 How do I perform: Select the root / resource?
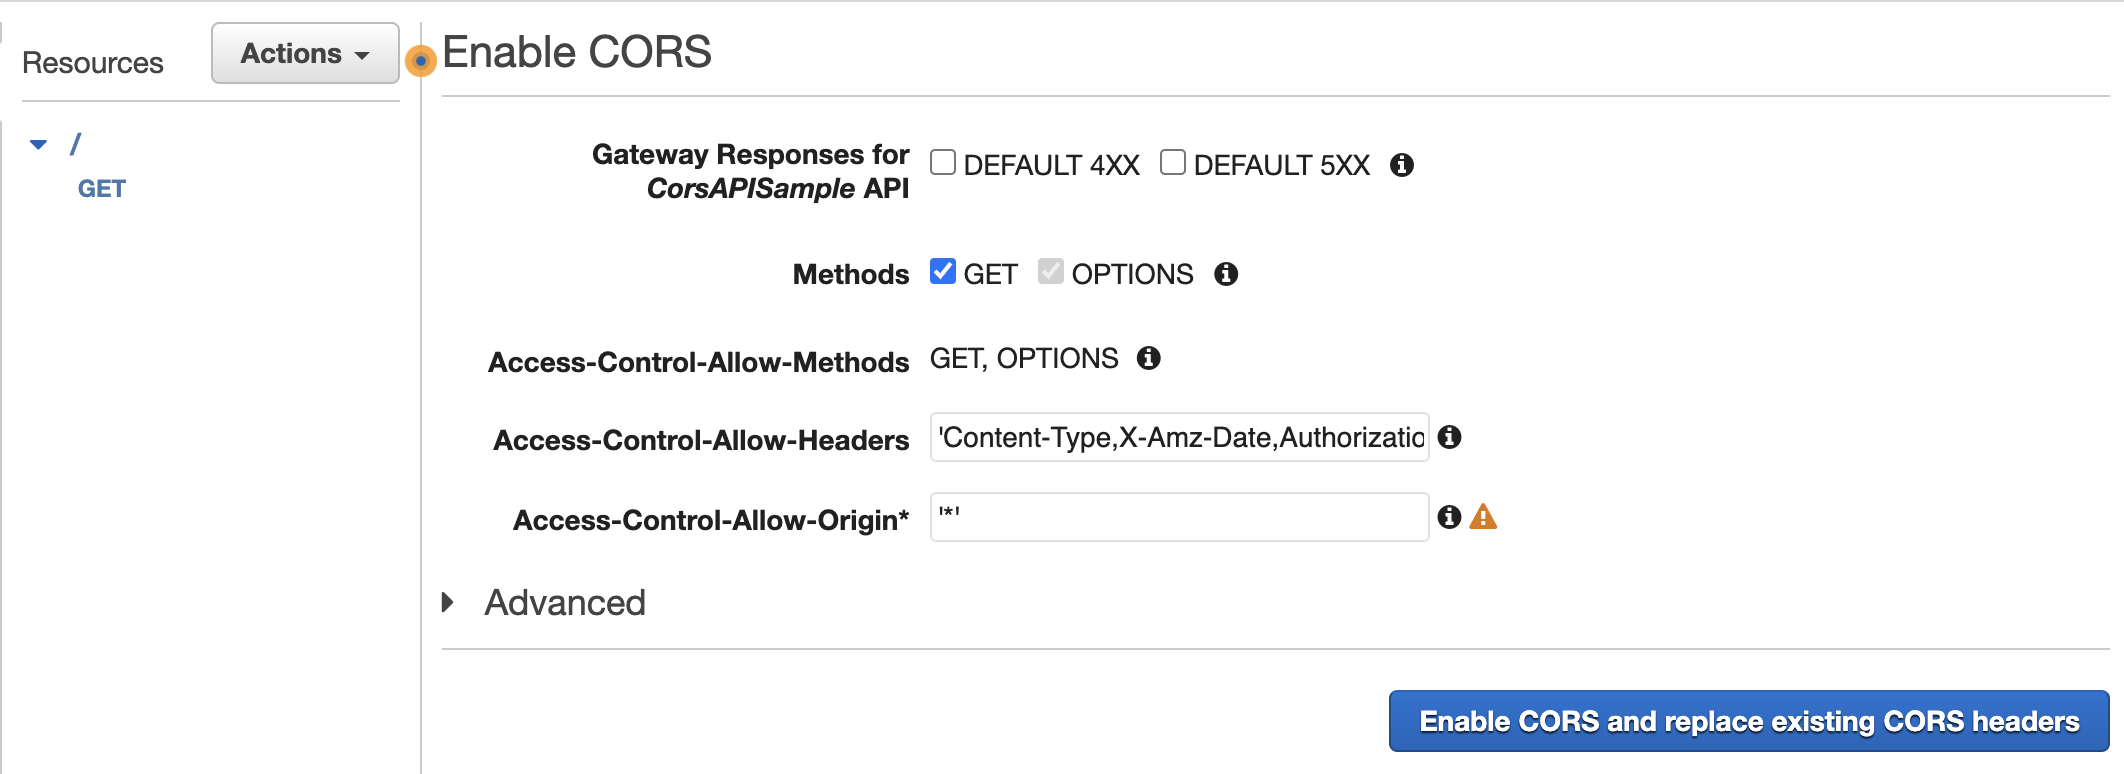point(74,142)
